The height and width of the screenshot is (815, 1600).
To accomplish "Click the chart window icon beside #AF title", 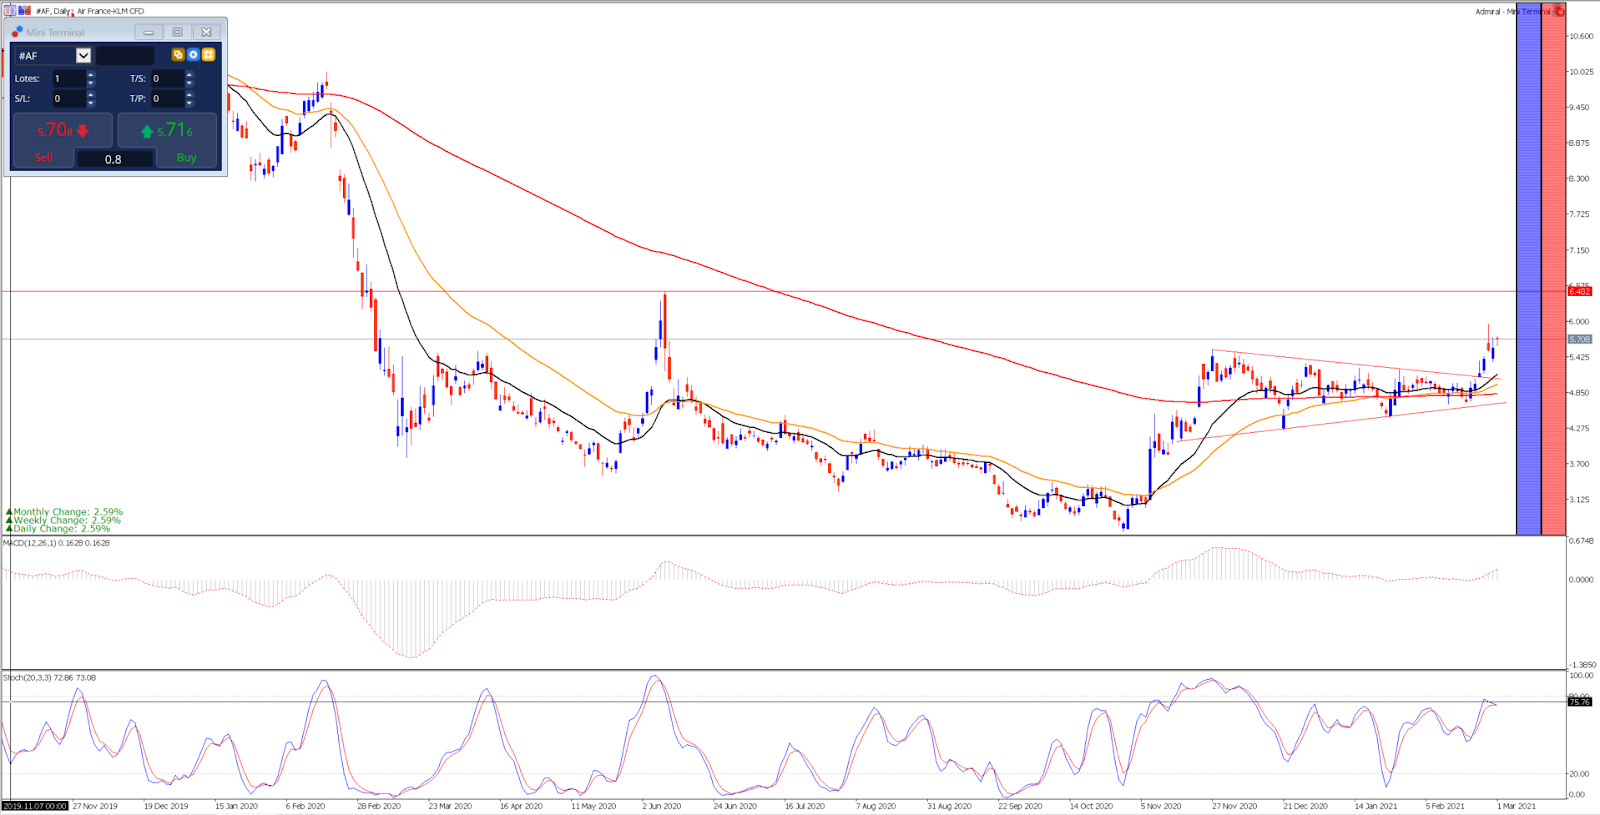I will [10, 11].
